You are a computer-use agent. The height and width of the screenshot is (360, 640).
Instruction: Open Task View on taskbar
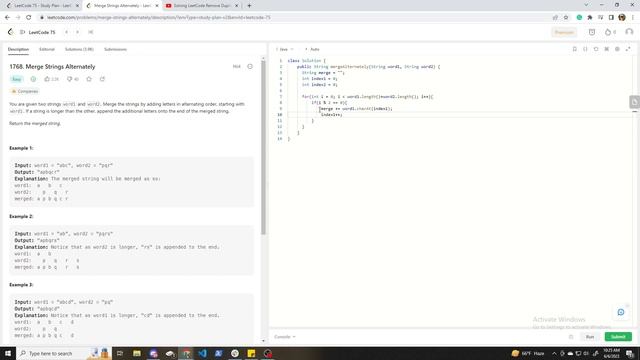click(120, 353)
